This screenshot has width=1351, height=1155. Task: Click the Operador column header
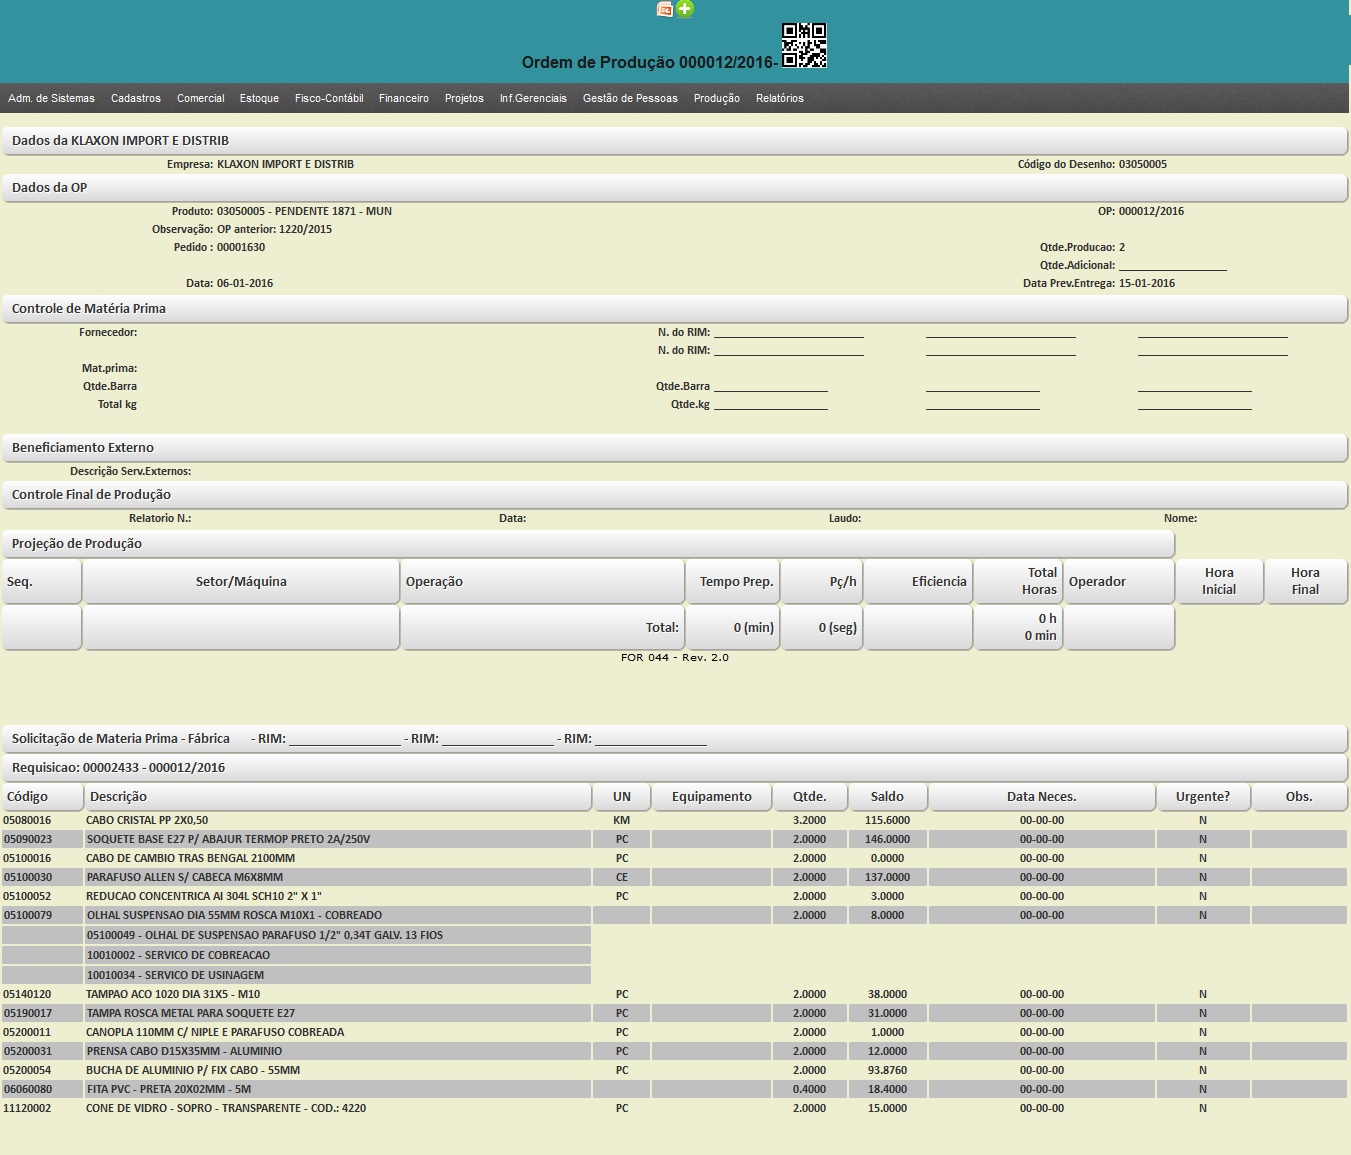(1119, 582)
